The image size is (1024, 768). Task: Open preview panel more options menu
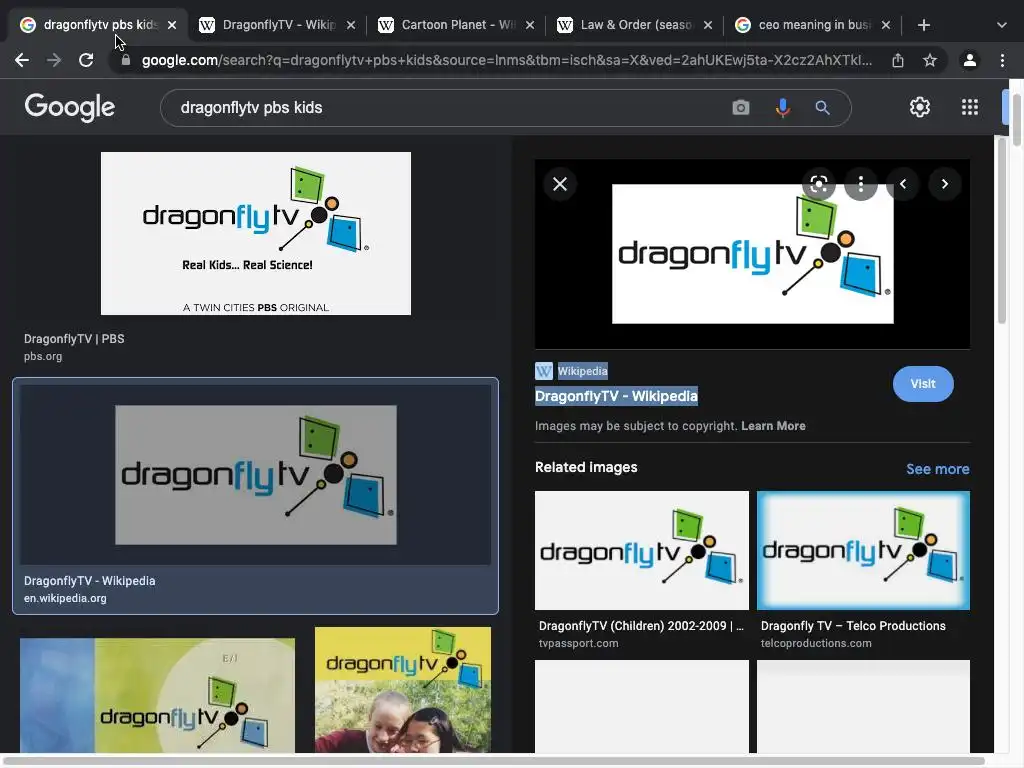point(861,184)
